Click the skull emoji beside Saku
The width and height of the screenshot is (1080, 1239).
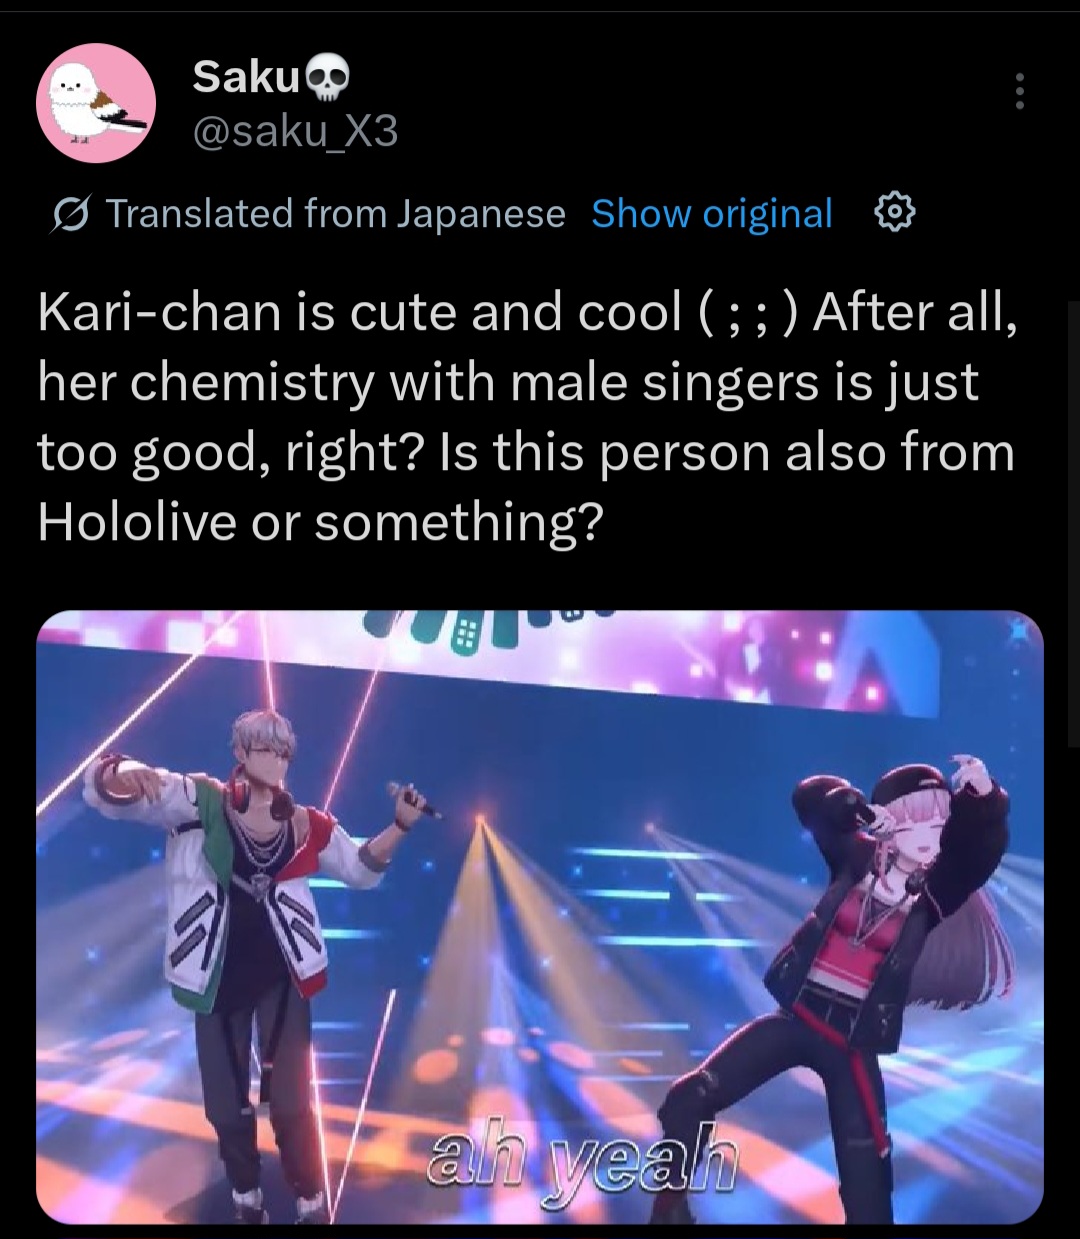click(325, 77)
